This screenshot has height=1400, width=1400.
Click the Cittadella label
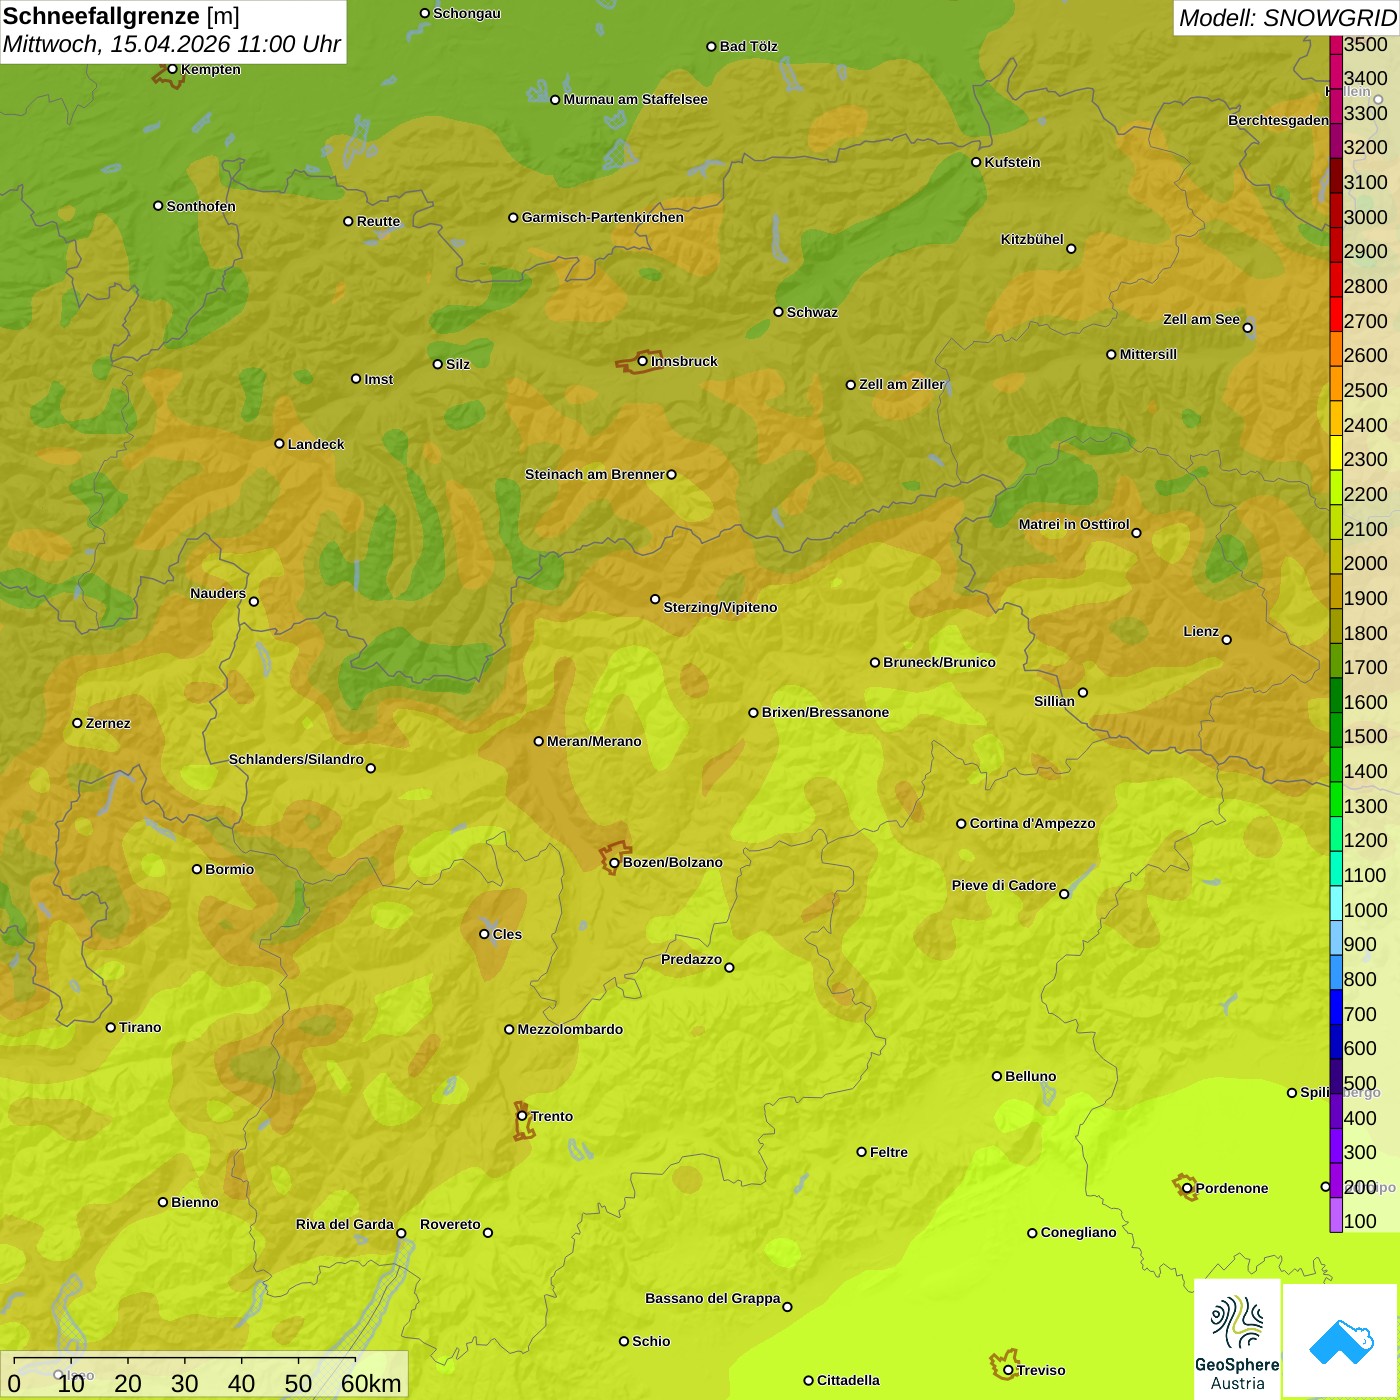(x=848, y=1380)
